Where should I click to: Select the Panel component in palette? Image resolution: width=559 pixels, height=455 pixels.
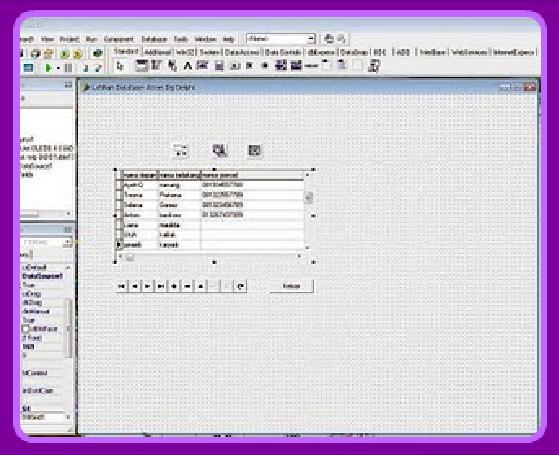point(357,66)
